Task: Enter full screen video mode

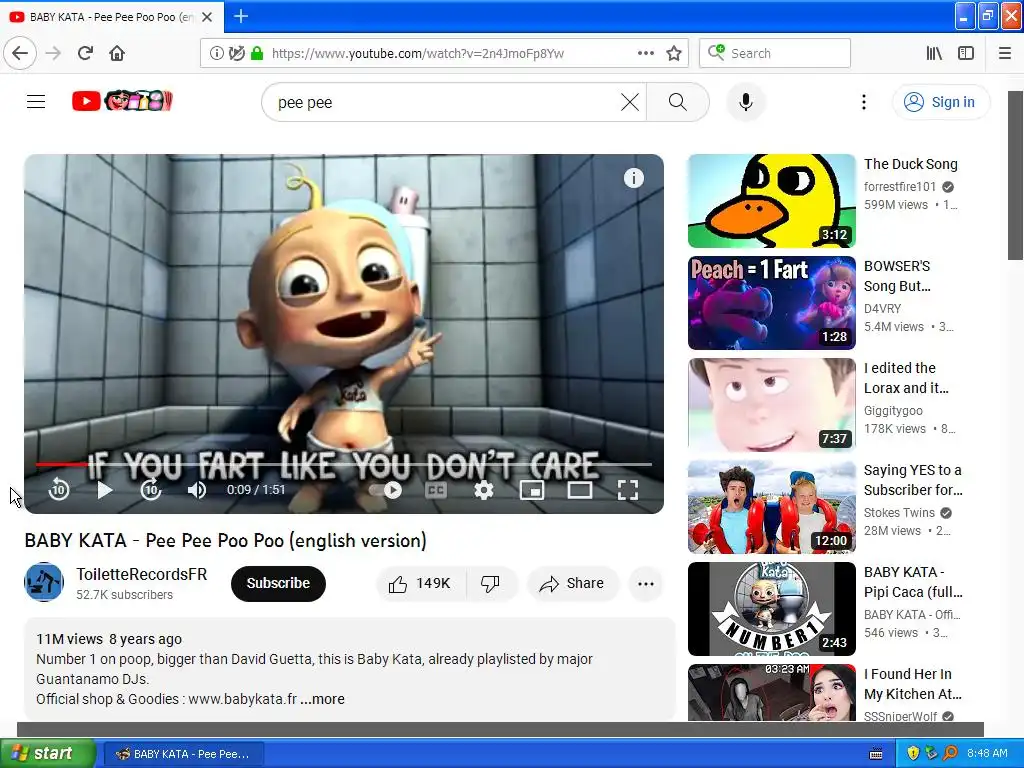Action: pyautogui.click(x=628, y=489)
